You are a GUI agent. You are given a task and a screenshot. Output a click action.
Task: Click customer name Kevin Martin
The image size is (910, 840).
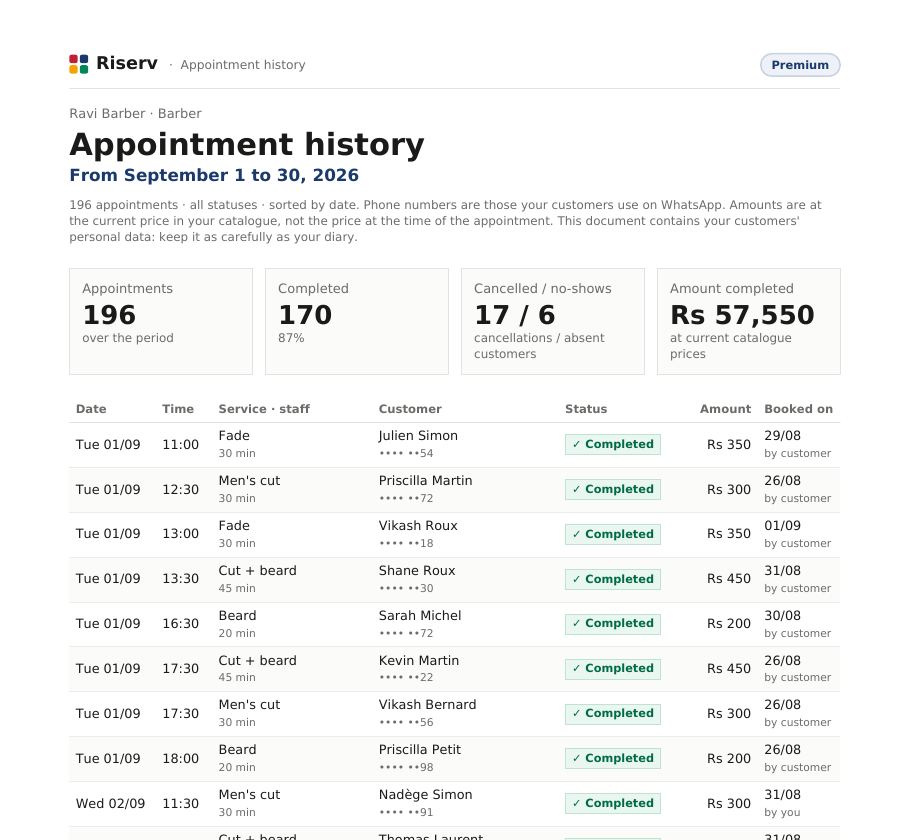pos(418,661)
